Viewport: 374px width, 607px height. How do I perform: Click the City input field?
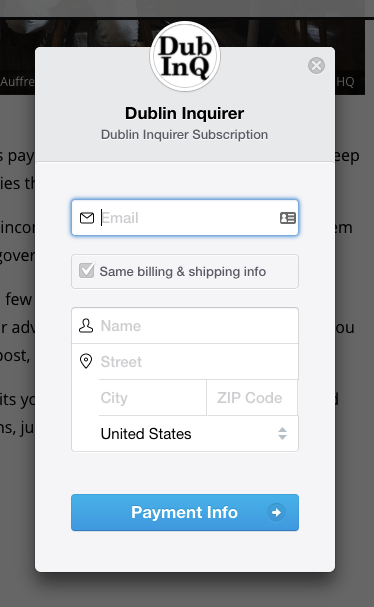pos(153,398)
